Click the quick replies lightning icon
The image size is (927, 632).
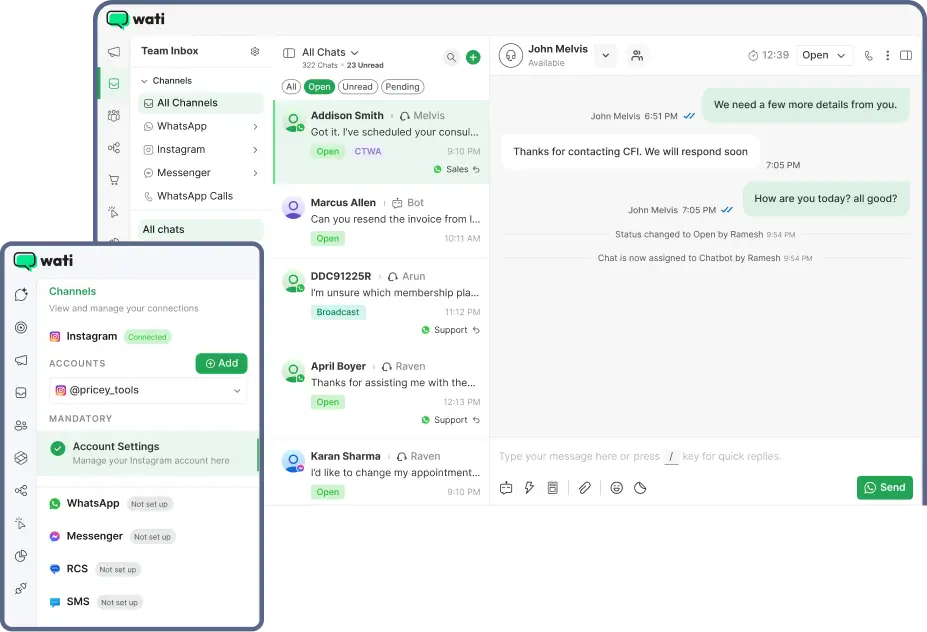[x=529, y=488]
